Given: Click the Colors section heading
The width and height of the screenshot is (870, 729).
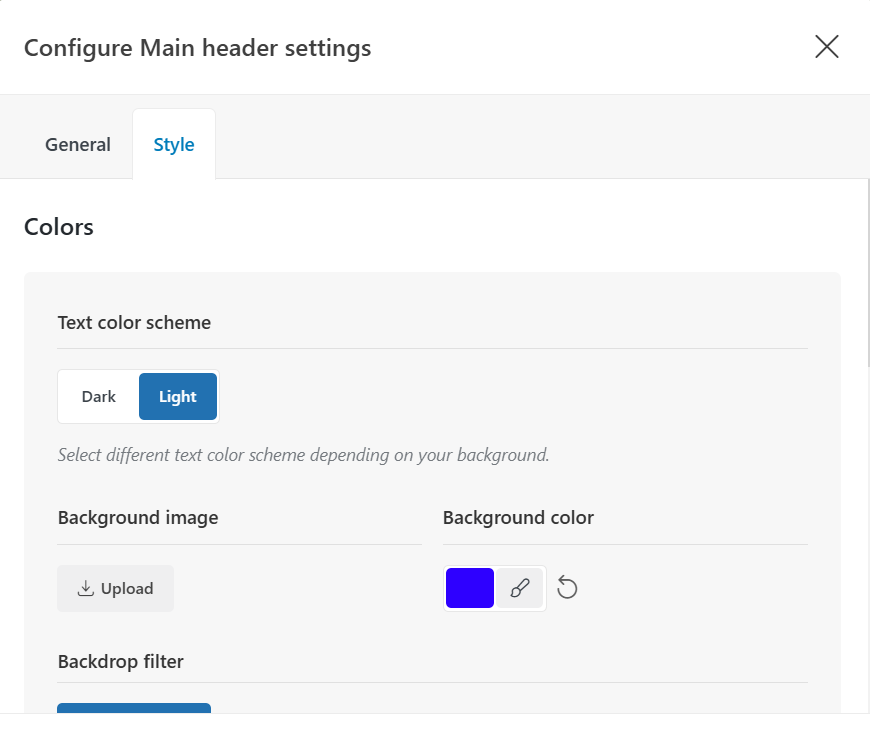Looking at the screenshot, I should pos(59,227).
